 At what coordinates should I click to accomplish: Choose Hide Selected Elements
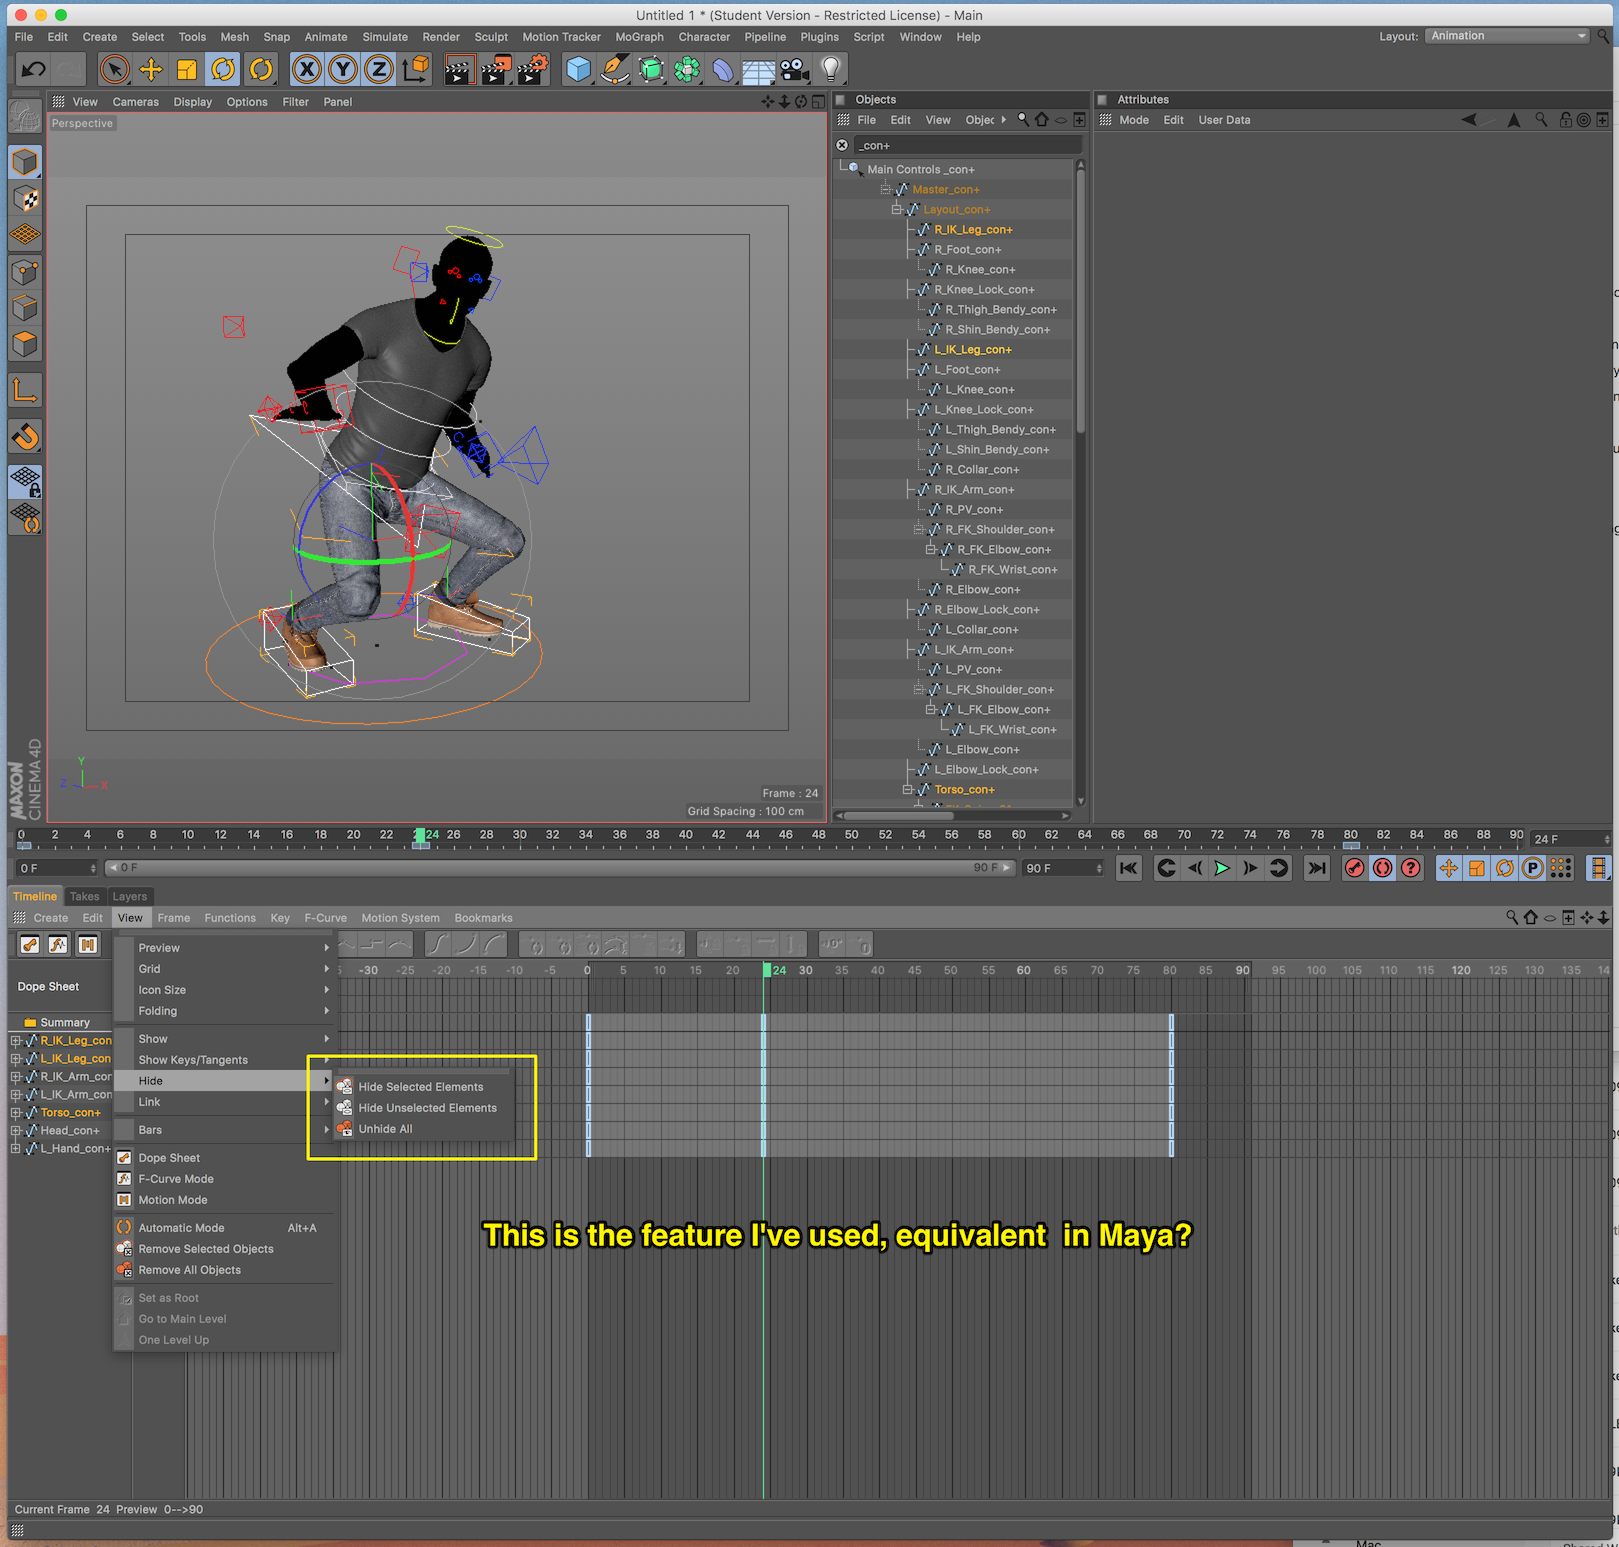pos(422,1087)
